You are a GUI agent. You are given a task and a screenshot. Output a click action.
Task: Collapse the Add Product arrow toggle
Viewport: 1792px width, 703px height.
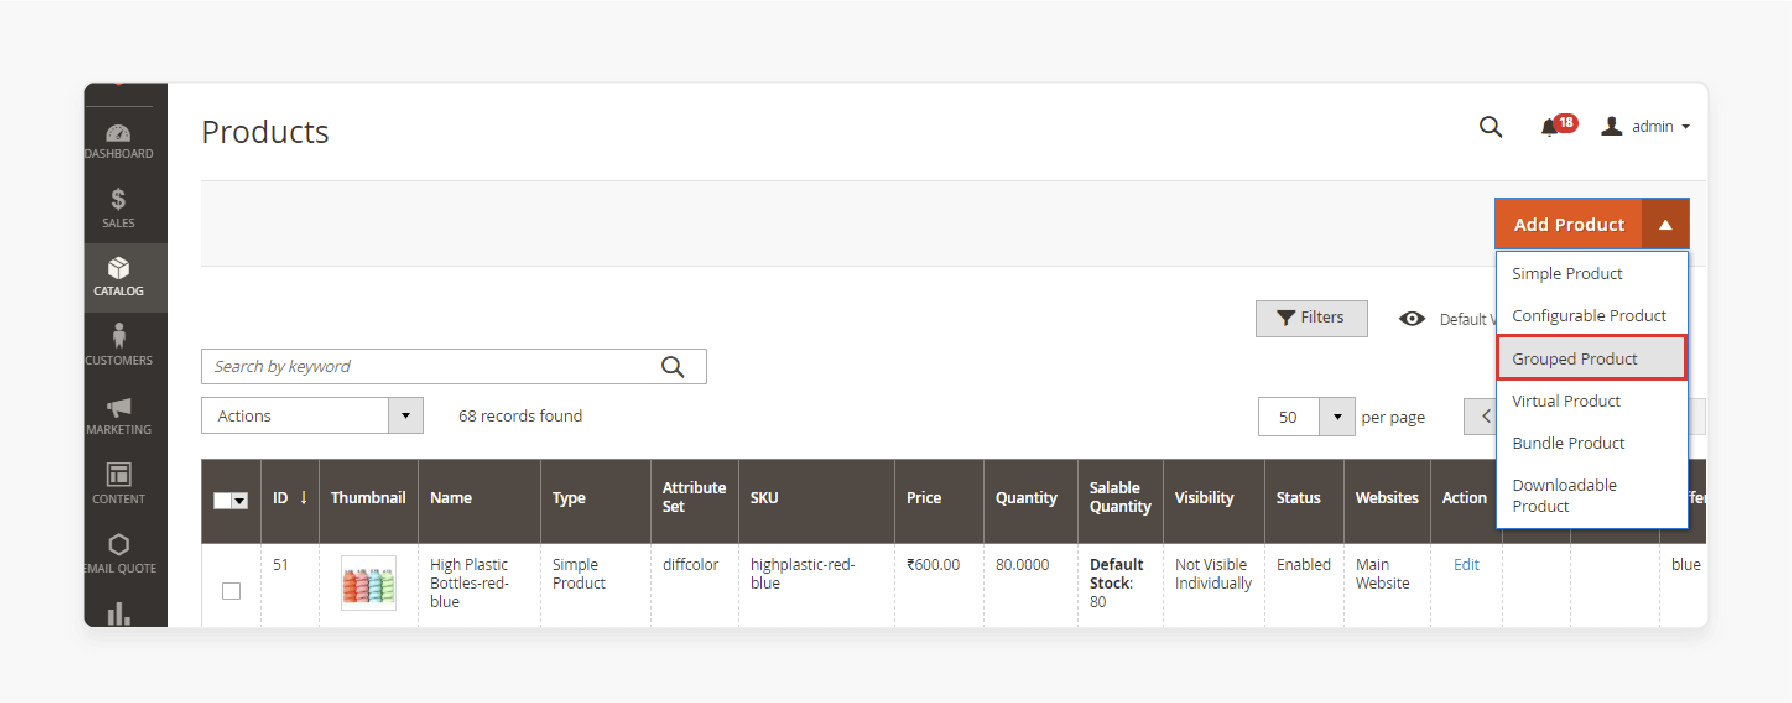point(1665,225)
